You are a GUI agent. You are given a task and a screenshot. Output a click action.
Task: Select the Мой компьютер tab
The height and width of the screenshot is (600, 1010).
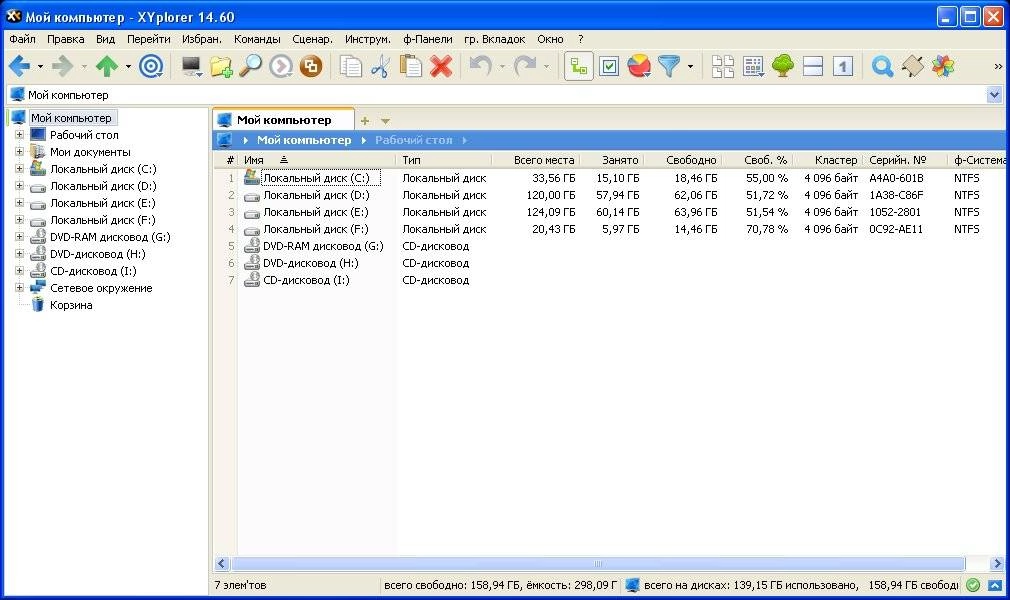coord(283,120)
